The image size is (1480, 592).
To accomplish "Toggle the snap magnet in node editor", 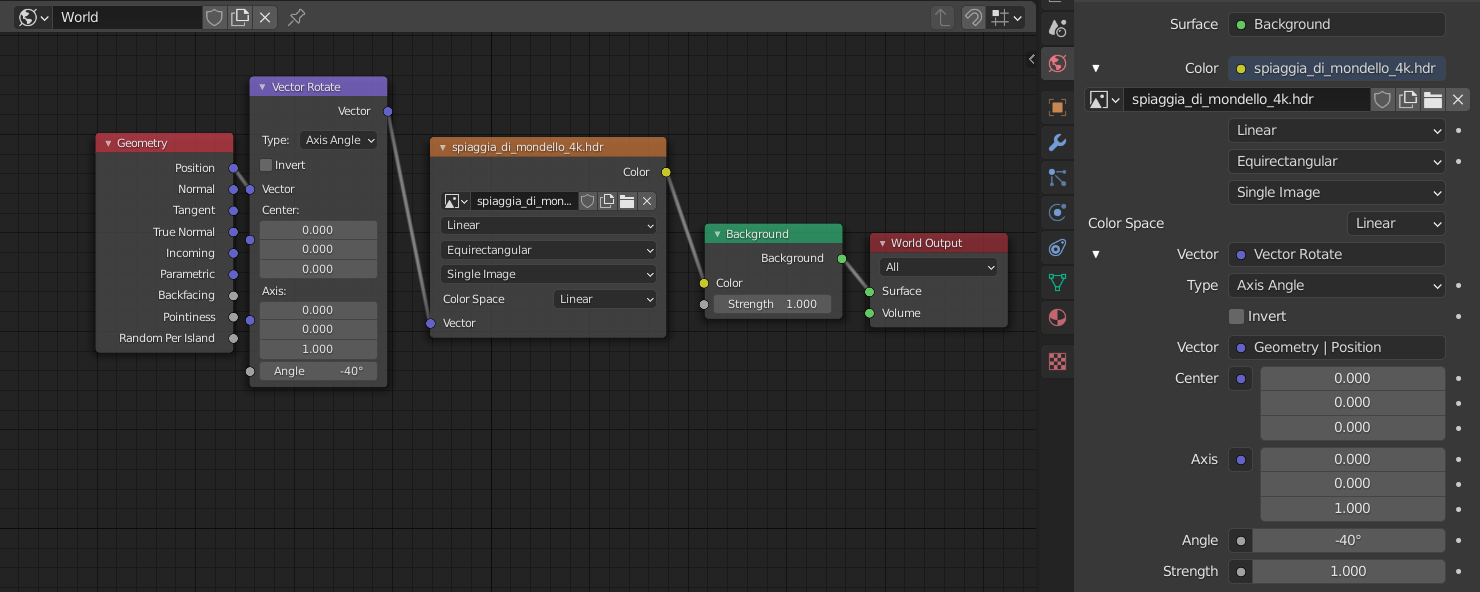I will click(973, 17).
